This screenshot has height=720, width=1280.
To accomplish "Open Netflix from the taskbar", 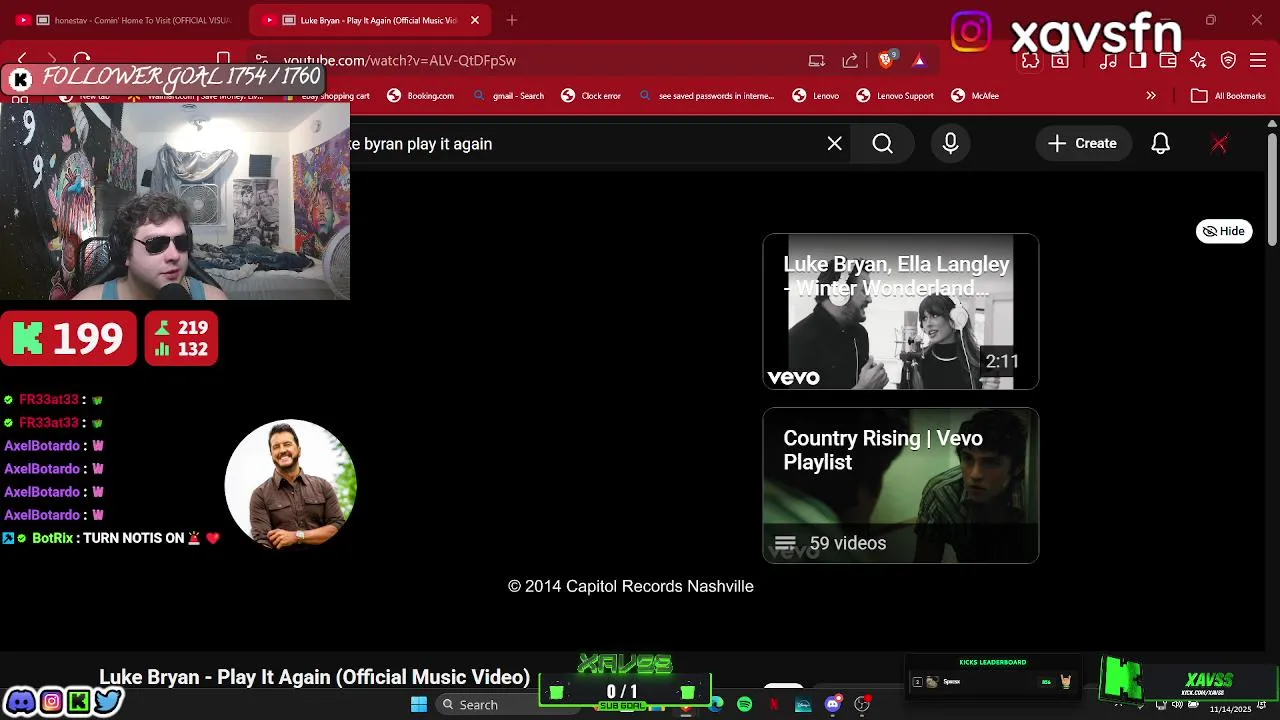I will pos(774,705).
